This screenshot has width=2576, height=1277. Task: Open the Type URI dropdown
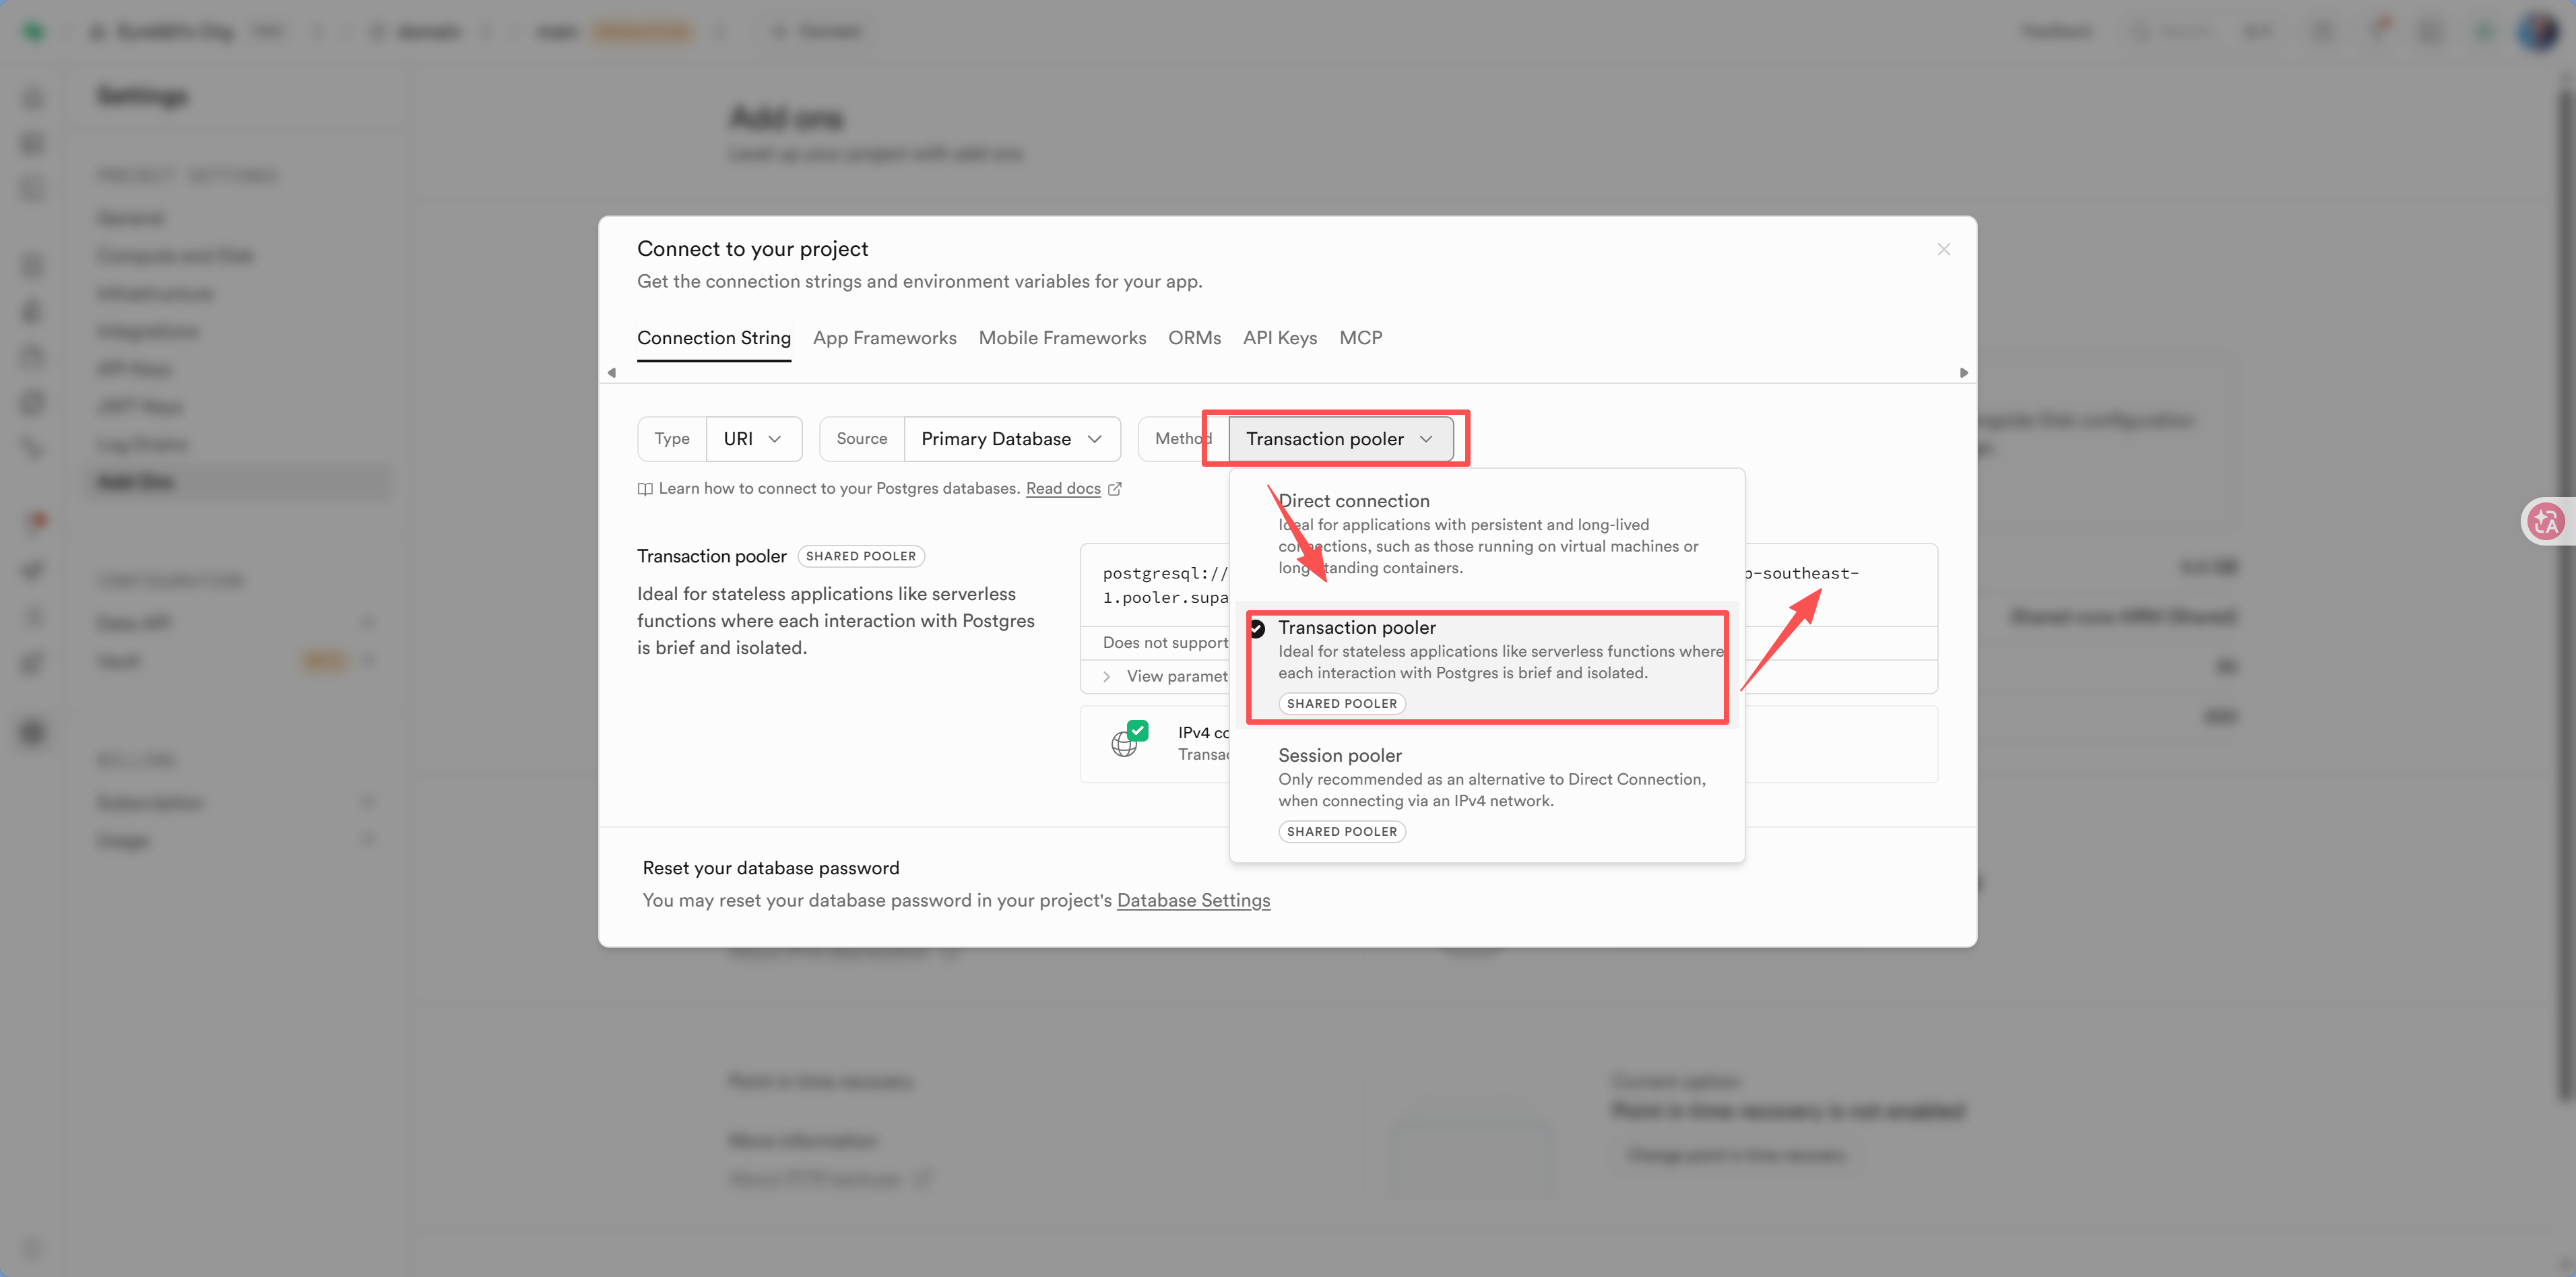click(x=753, y=439)
